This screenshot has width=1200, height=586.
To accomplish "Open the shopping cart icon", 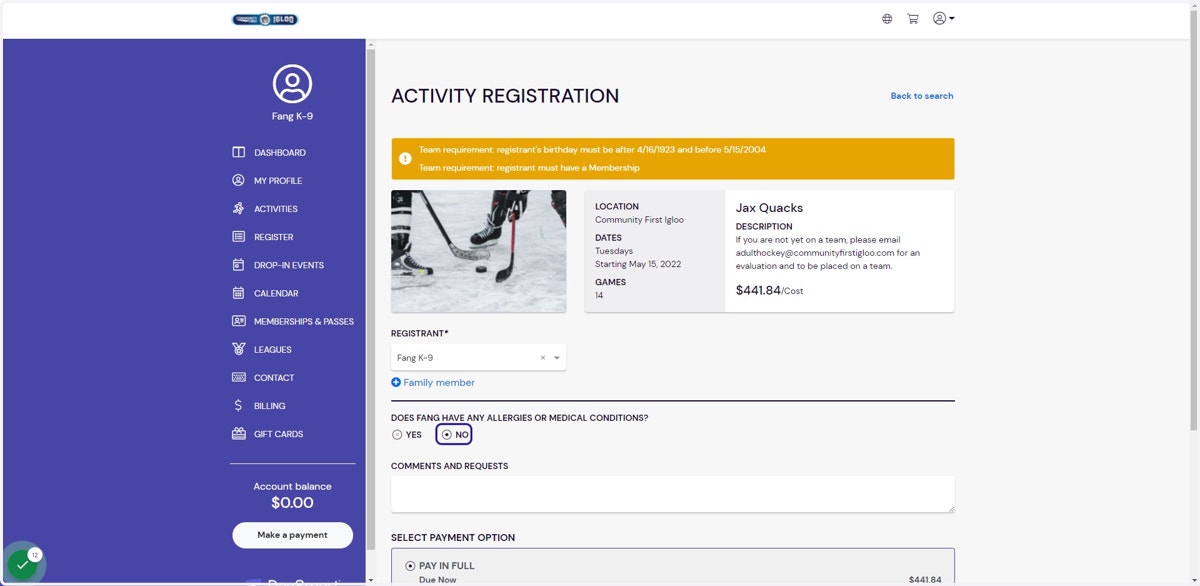I will click(x=913, y=19).
